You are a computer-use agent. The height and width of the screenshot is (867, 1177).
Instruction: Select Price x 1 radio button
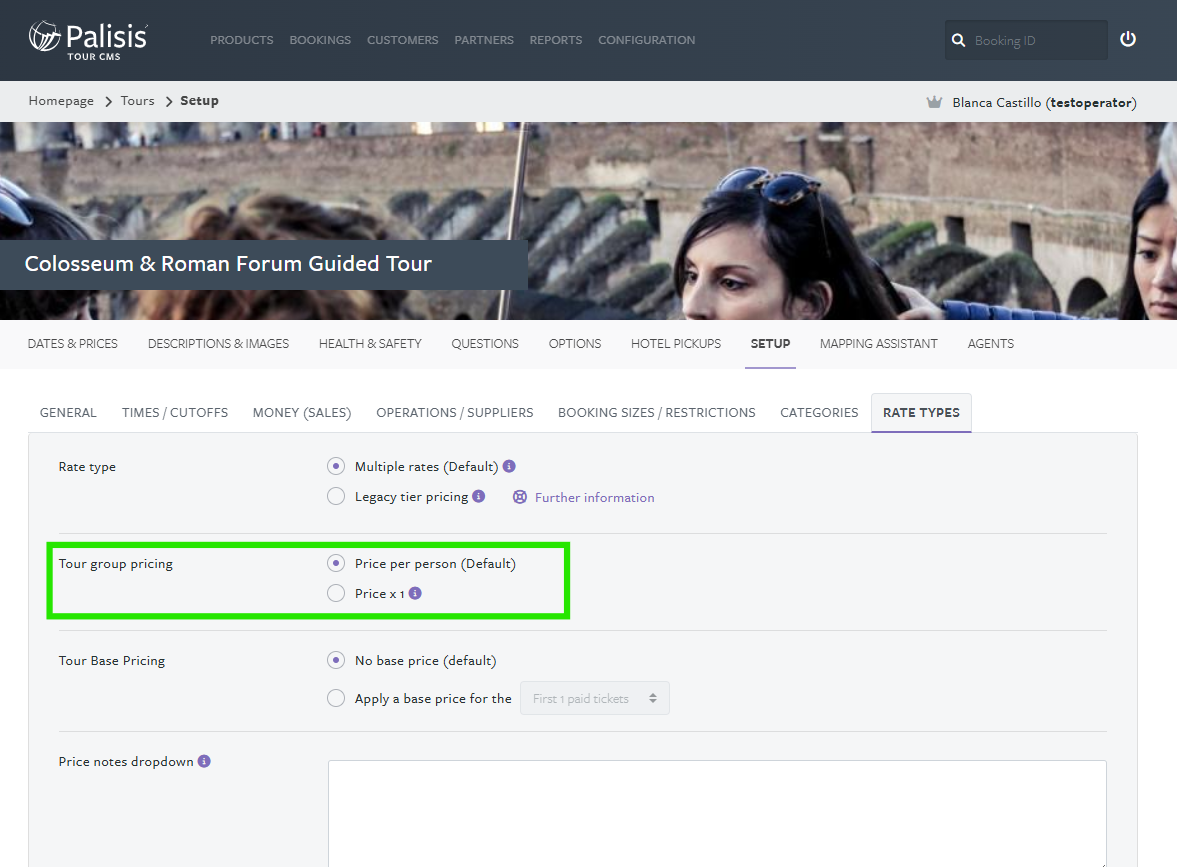[x=336, y=593]
